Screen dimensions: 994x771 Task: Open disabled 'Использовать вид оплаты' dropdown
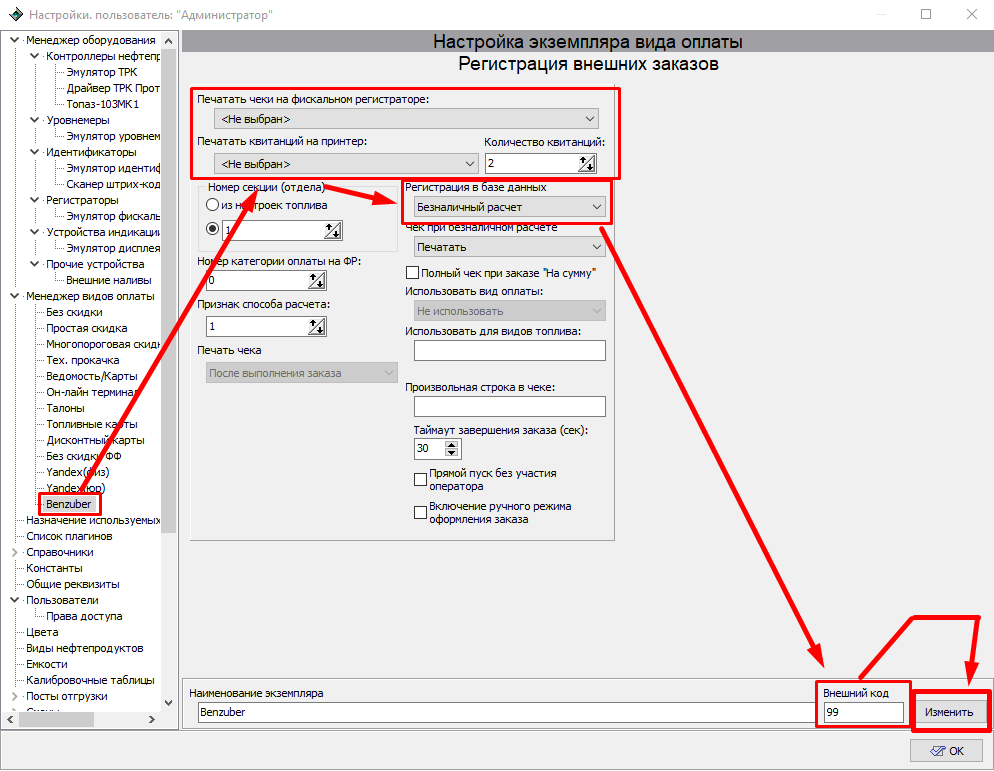click(510, 311)
